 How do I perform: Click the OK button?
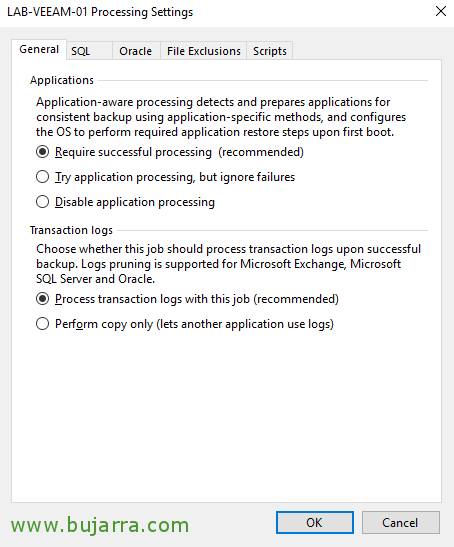coord(315,523)
